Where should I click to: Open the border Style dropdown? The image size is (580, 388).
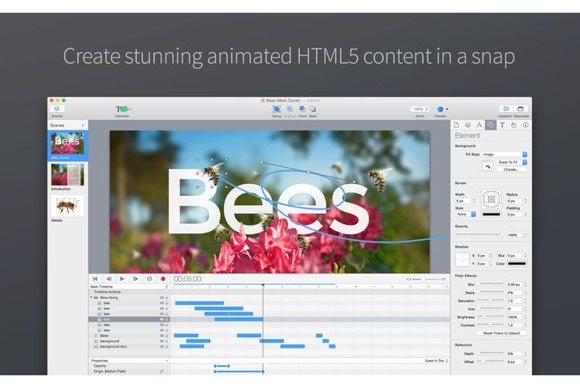(466, 214)
